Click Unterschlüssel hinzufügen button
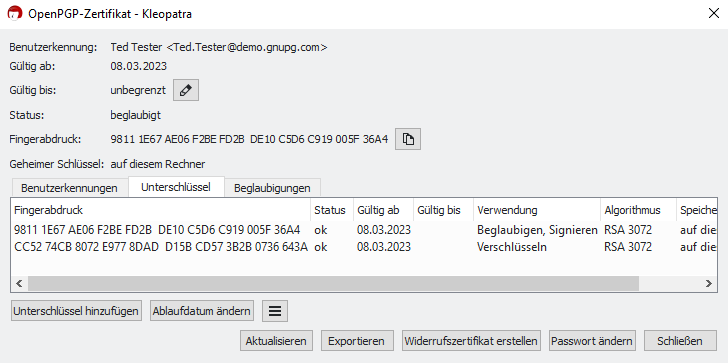Image resolution: width=728 pixels, height=363 pixels. coord(76,311)
